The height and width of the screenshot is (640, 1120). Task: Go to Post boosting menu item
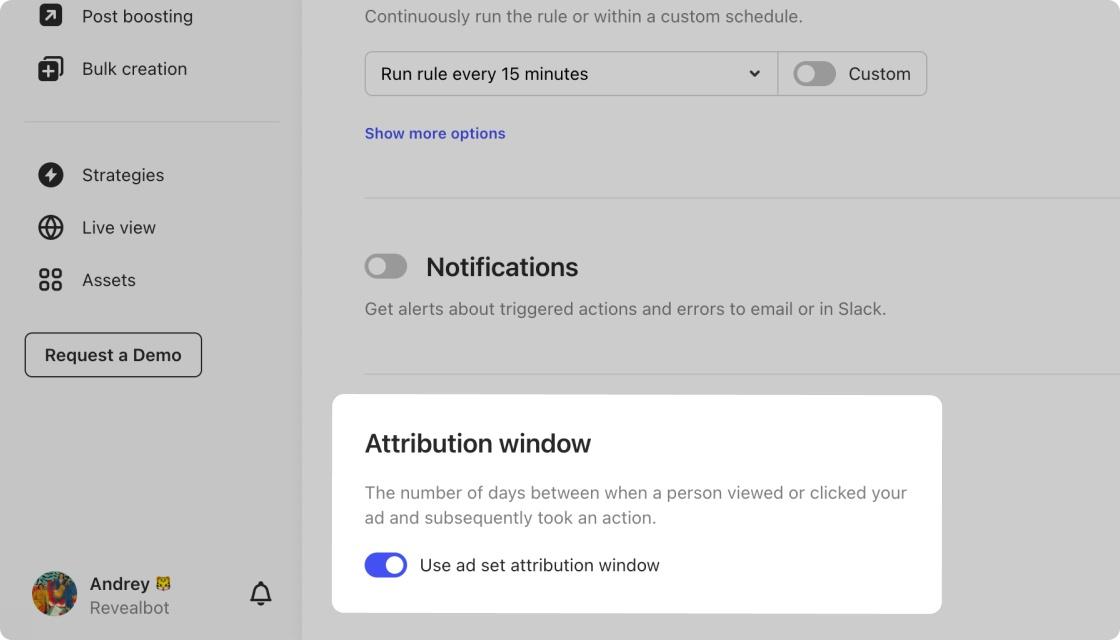tap(137, 16)
